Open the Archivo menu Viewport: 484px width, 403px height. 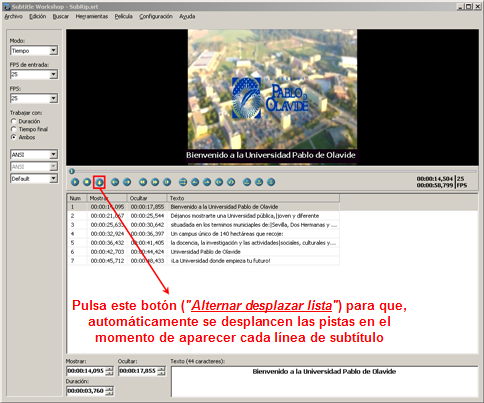(14, 16)
